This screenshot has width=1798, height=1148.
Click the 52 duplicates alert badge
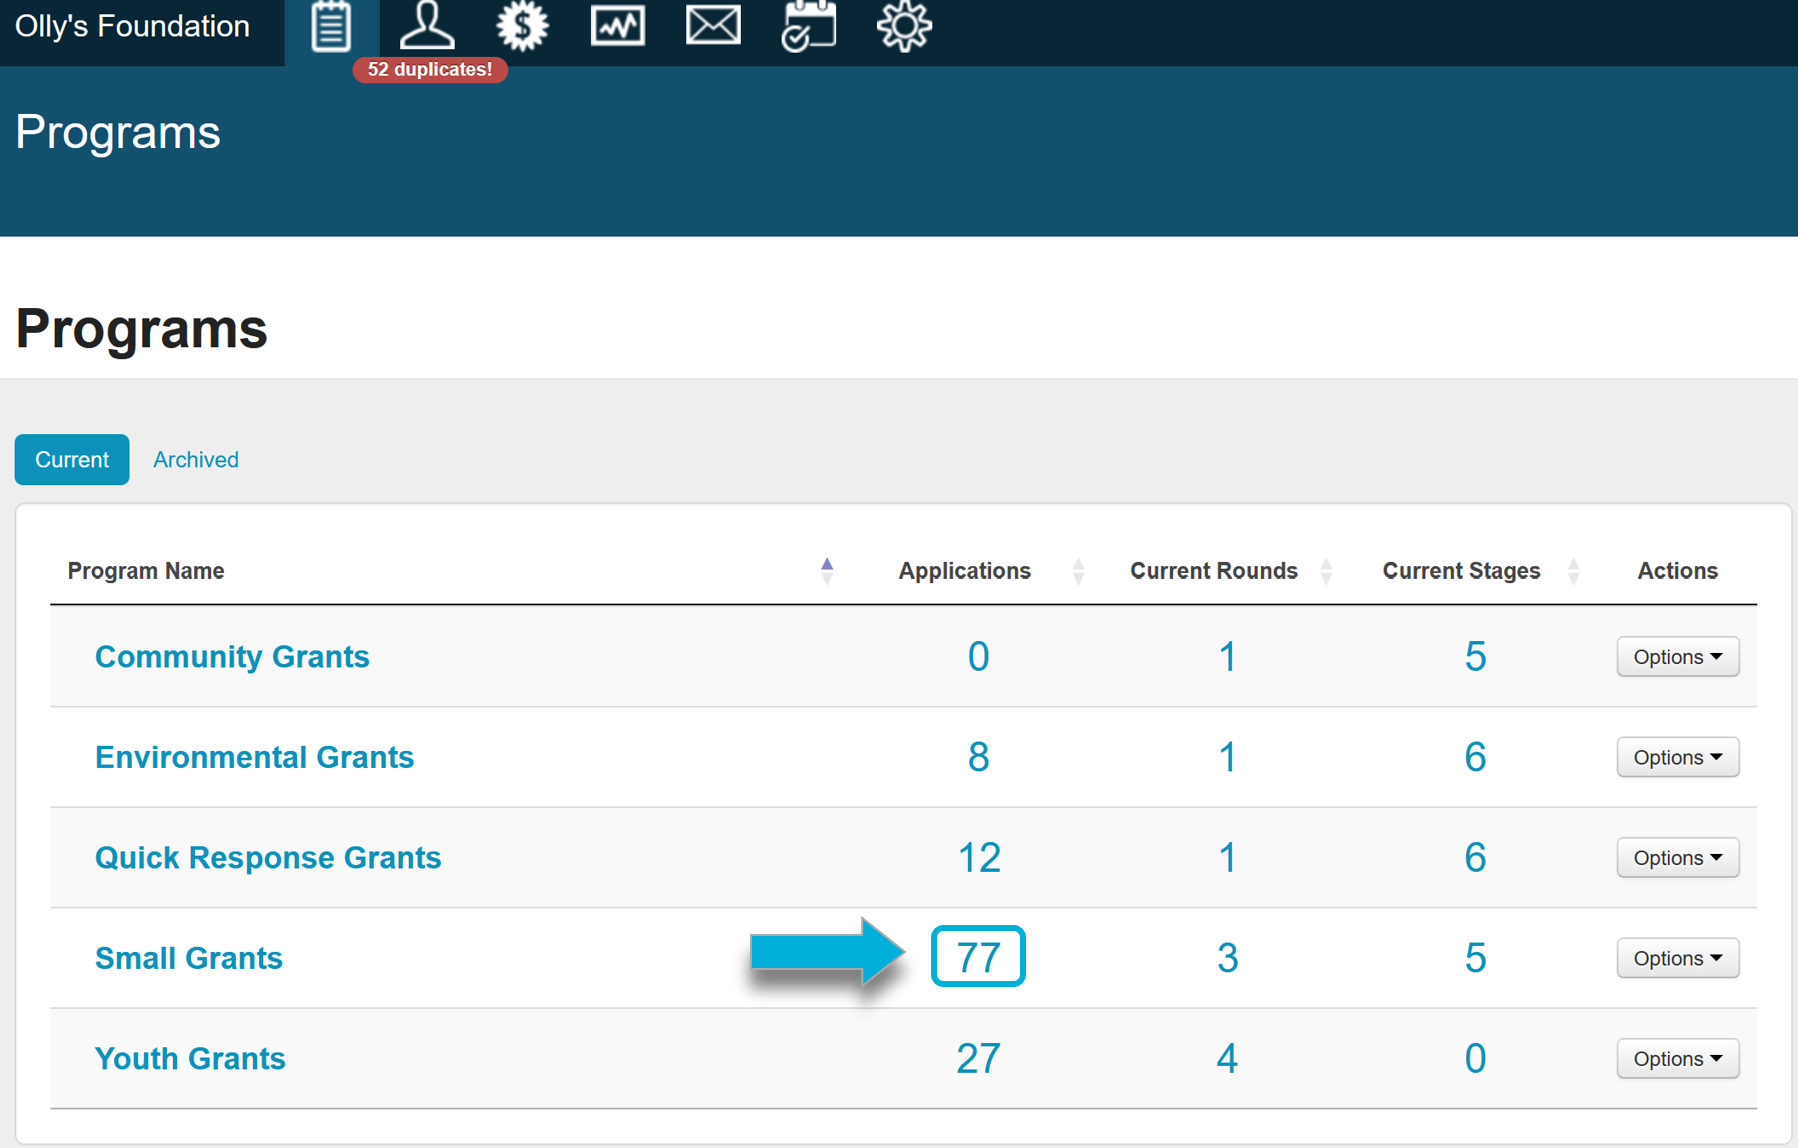pos(430,70)
